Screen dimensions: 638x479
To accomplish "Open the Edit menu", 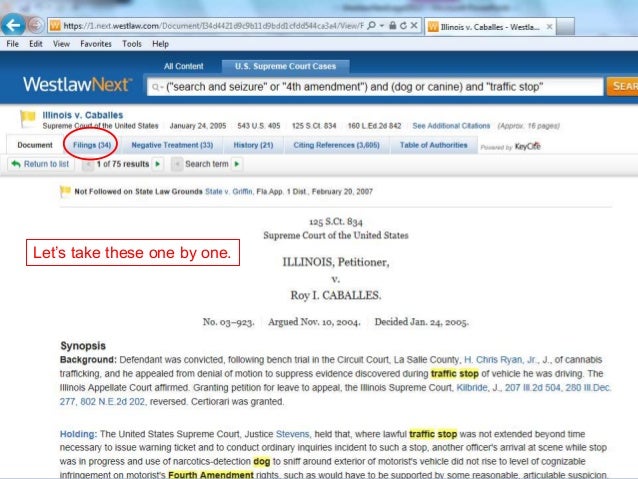I will coord(35,44).
